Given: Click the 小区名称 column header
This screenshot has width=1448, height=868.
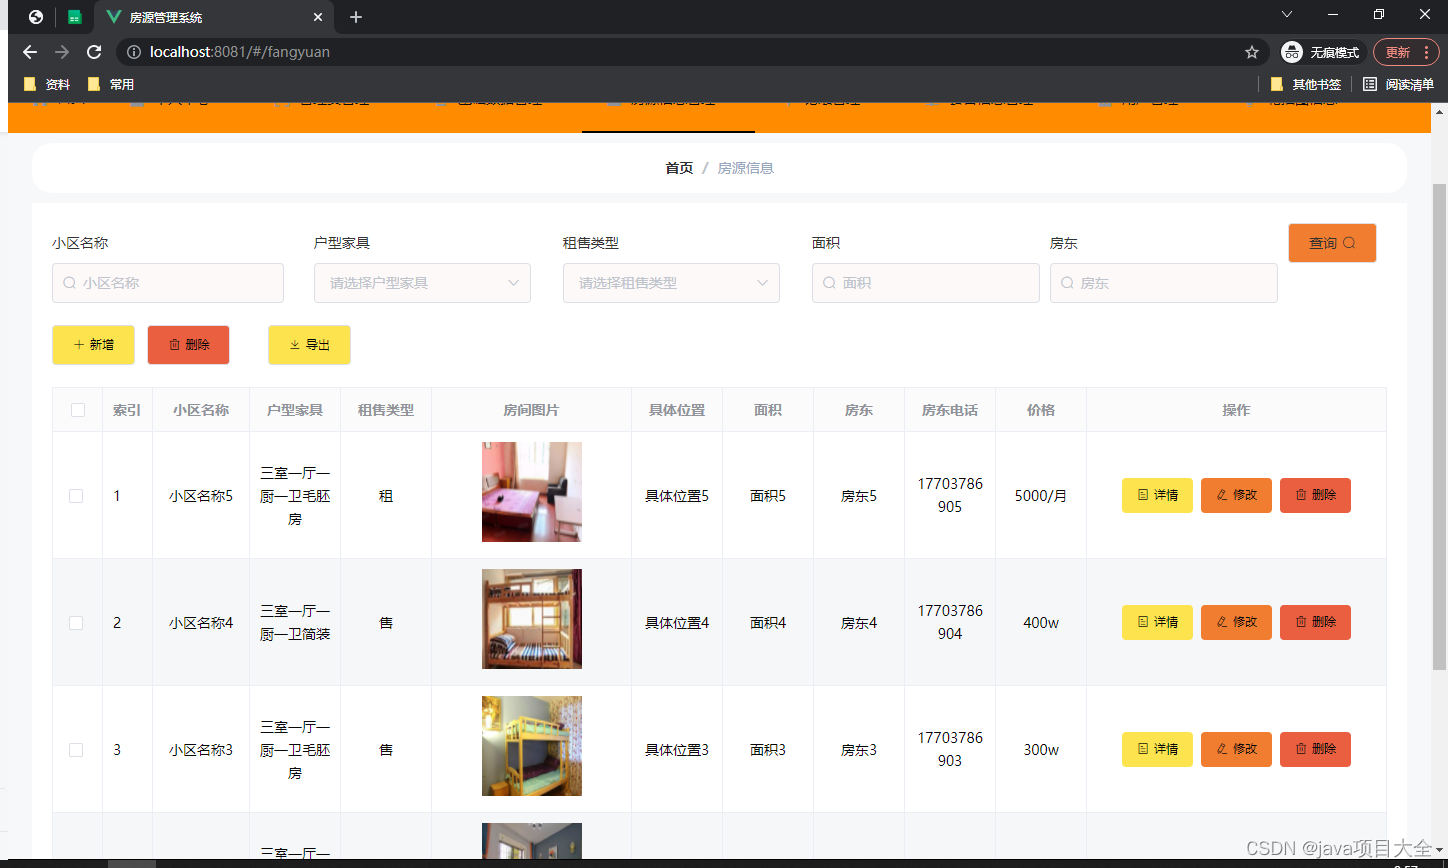Looking at the screenshot, I should pos(201,410).
